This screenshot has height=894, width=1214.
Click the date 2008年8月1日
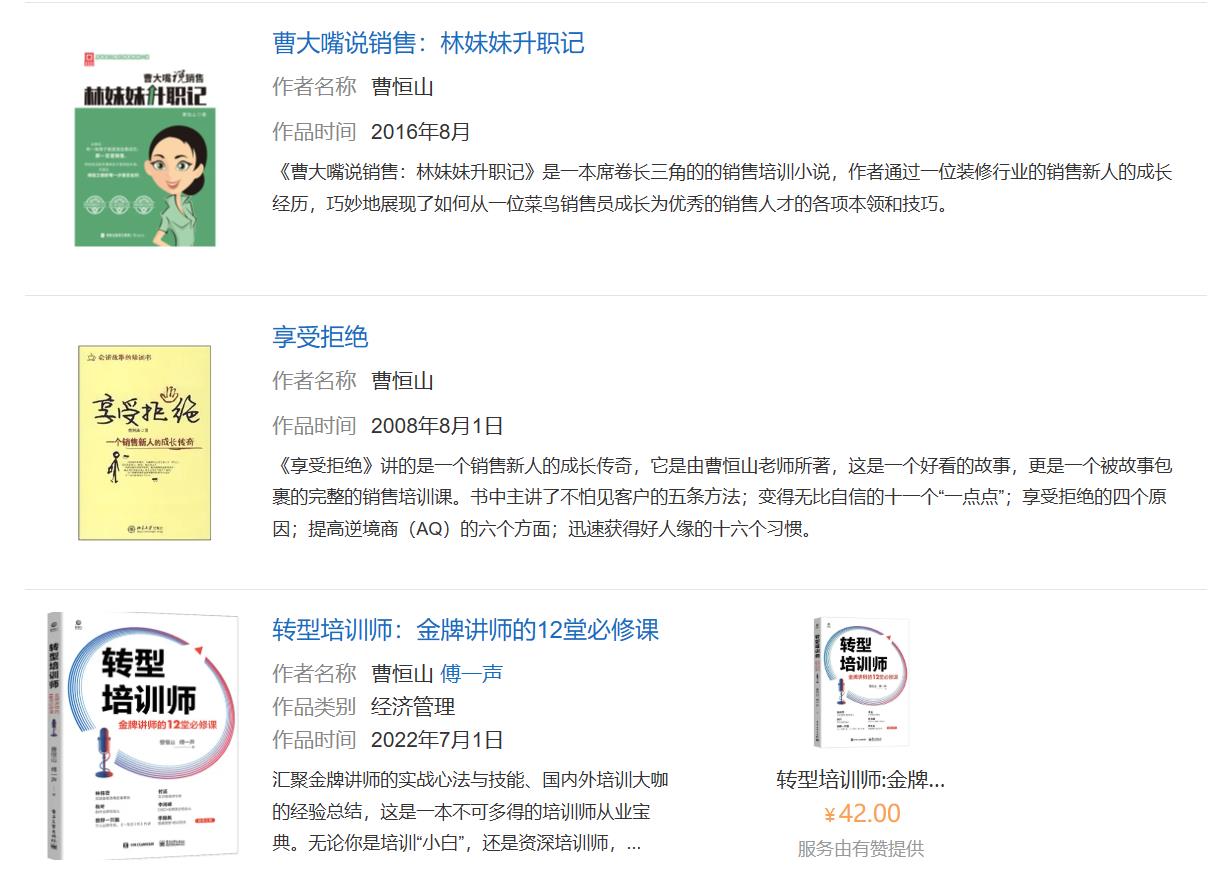(437, 426)
